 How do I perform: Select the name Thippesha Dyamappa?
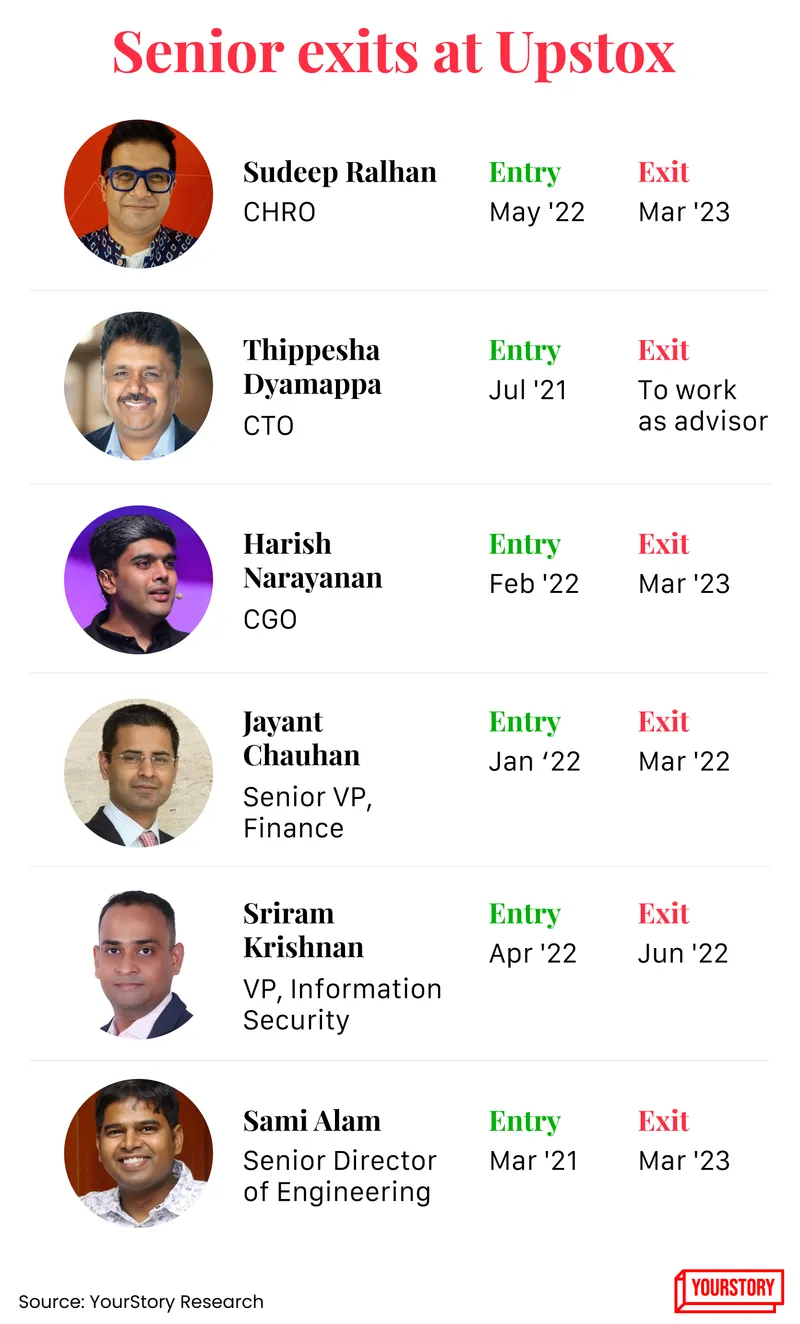pos(312,367)
